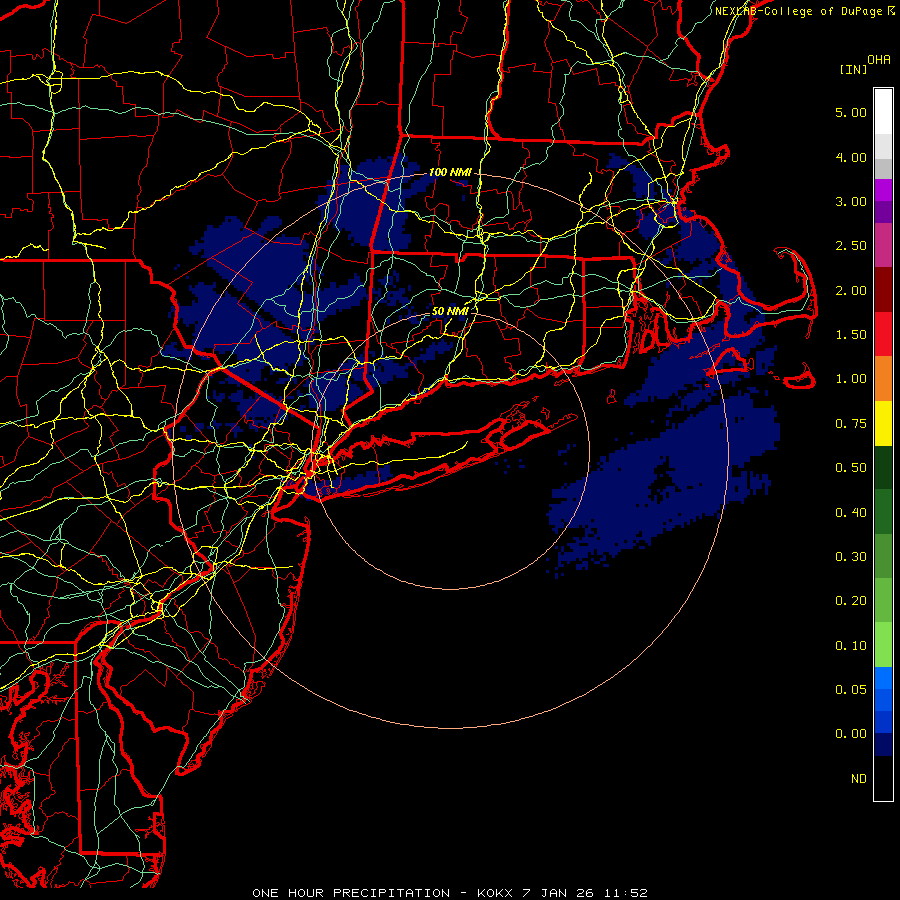This screenshot has height=900, width=900.
Task: Click the 0.40 legend value
Action: [851, 513]
